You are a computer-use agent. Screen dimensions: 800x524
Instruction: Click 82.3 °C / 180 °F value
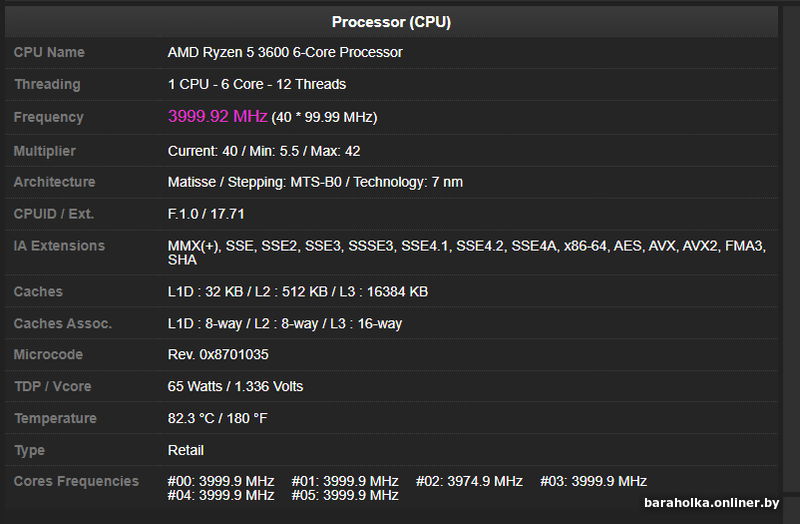(x=217, y=418)
